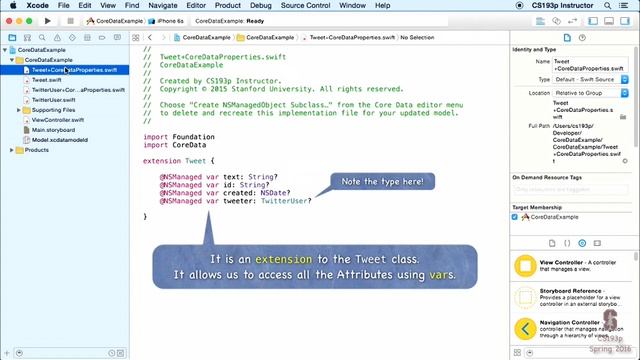Screen dimensions: 640x360
Task: Run the CoreDataExample scheme with Play button
Action: coord(47,21)
